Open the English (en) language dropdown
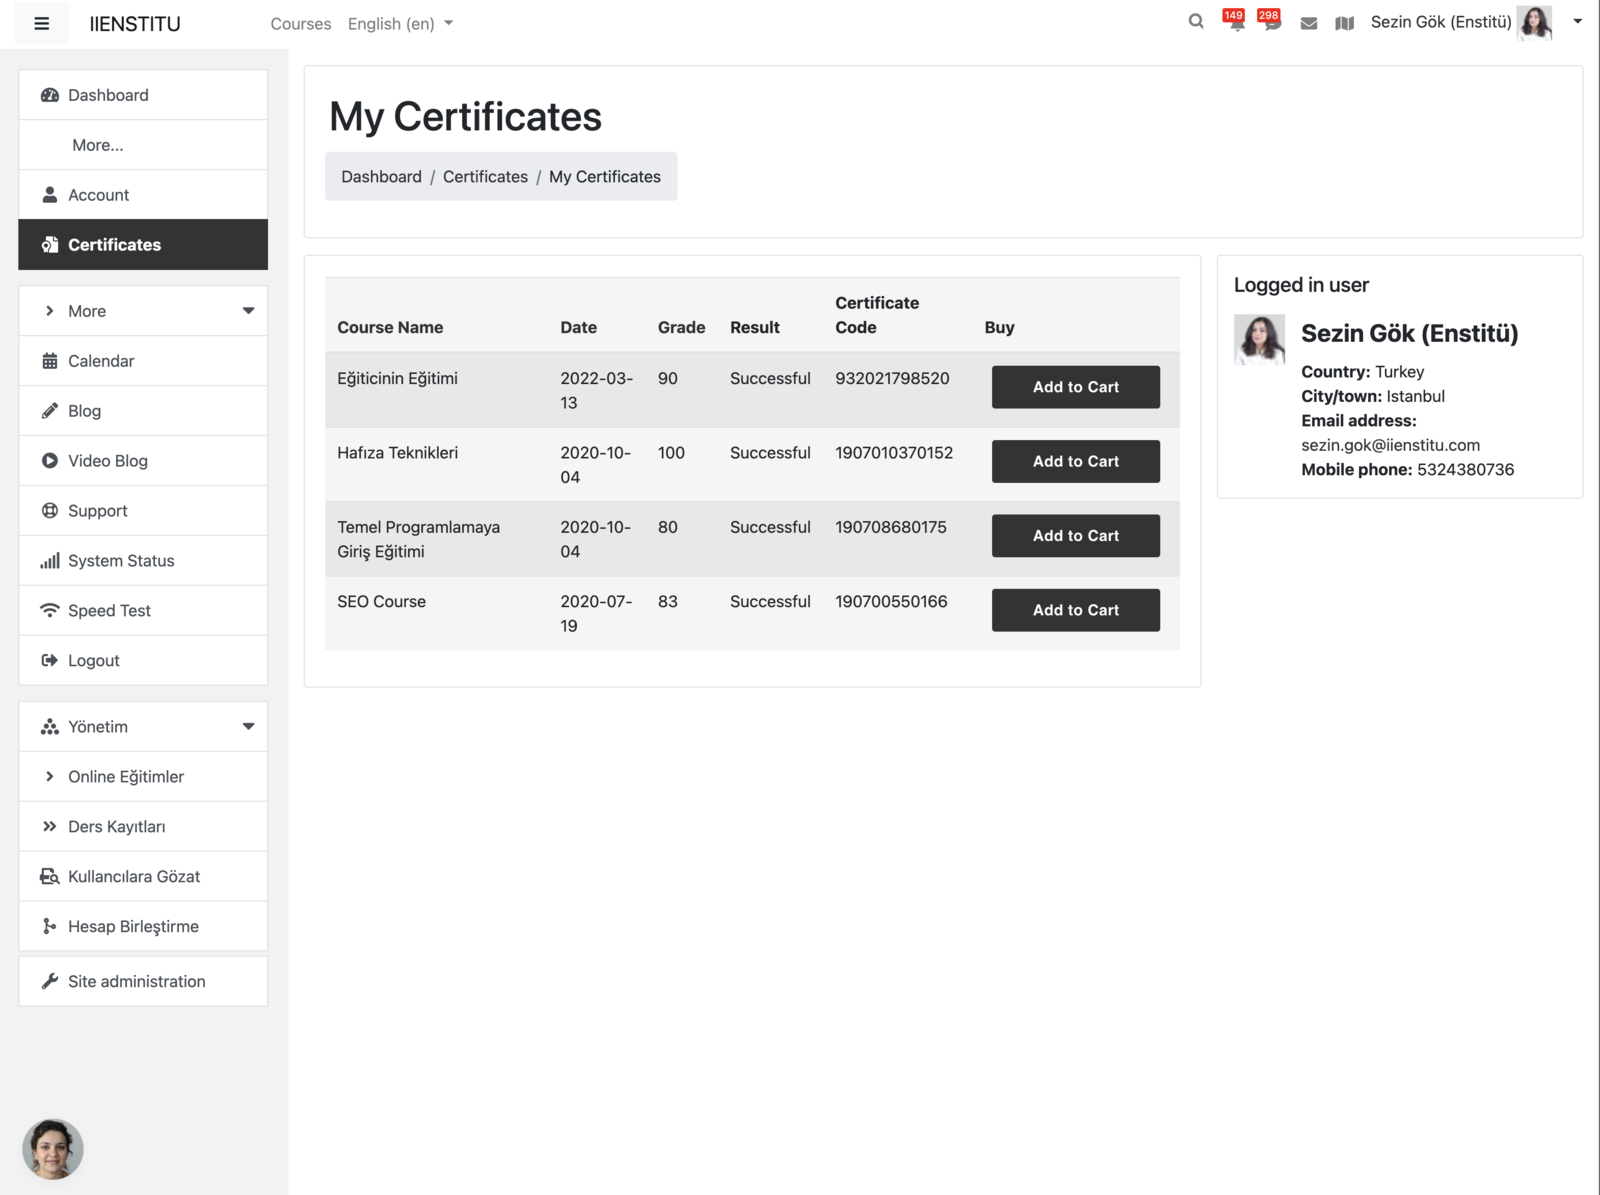This screenshot has height=1195, width=1600. click(x=400, y=23)
